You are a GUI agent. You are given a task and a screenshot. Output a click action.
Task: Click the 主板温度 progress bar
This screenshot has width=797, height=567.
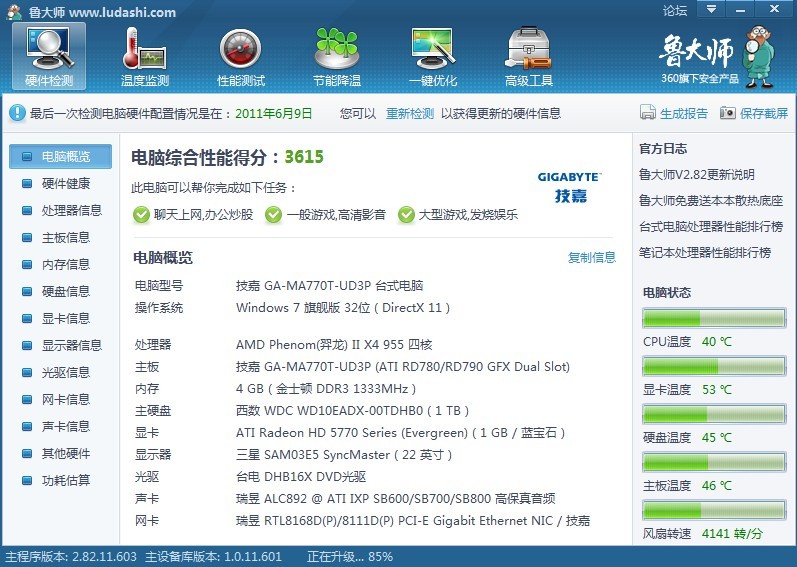coord(714,462)
